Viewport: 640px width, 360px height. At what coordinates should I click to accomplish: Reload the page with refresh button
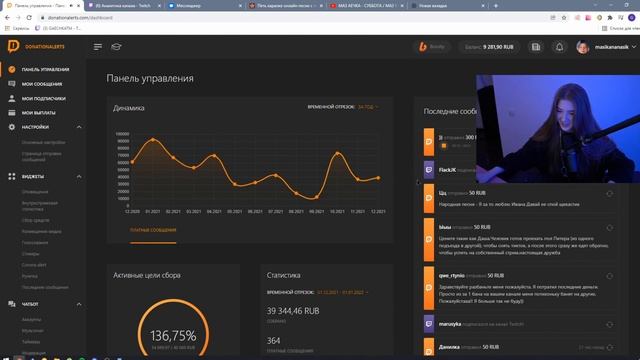coord(29,18)
